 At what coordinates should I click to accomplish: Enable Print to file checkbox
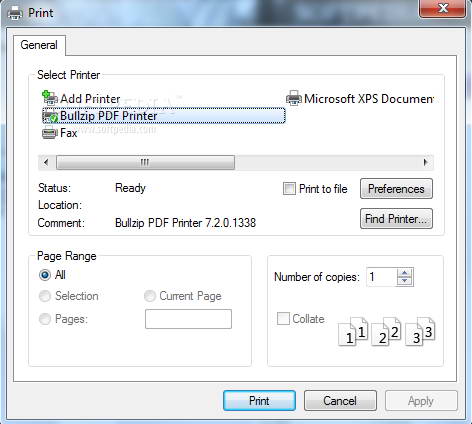pyautogui.click(x=289, y=189)
